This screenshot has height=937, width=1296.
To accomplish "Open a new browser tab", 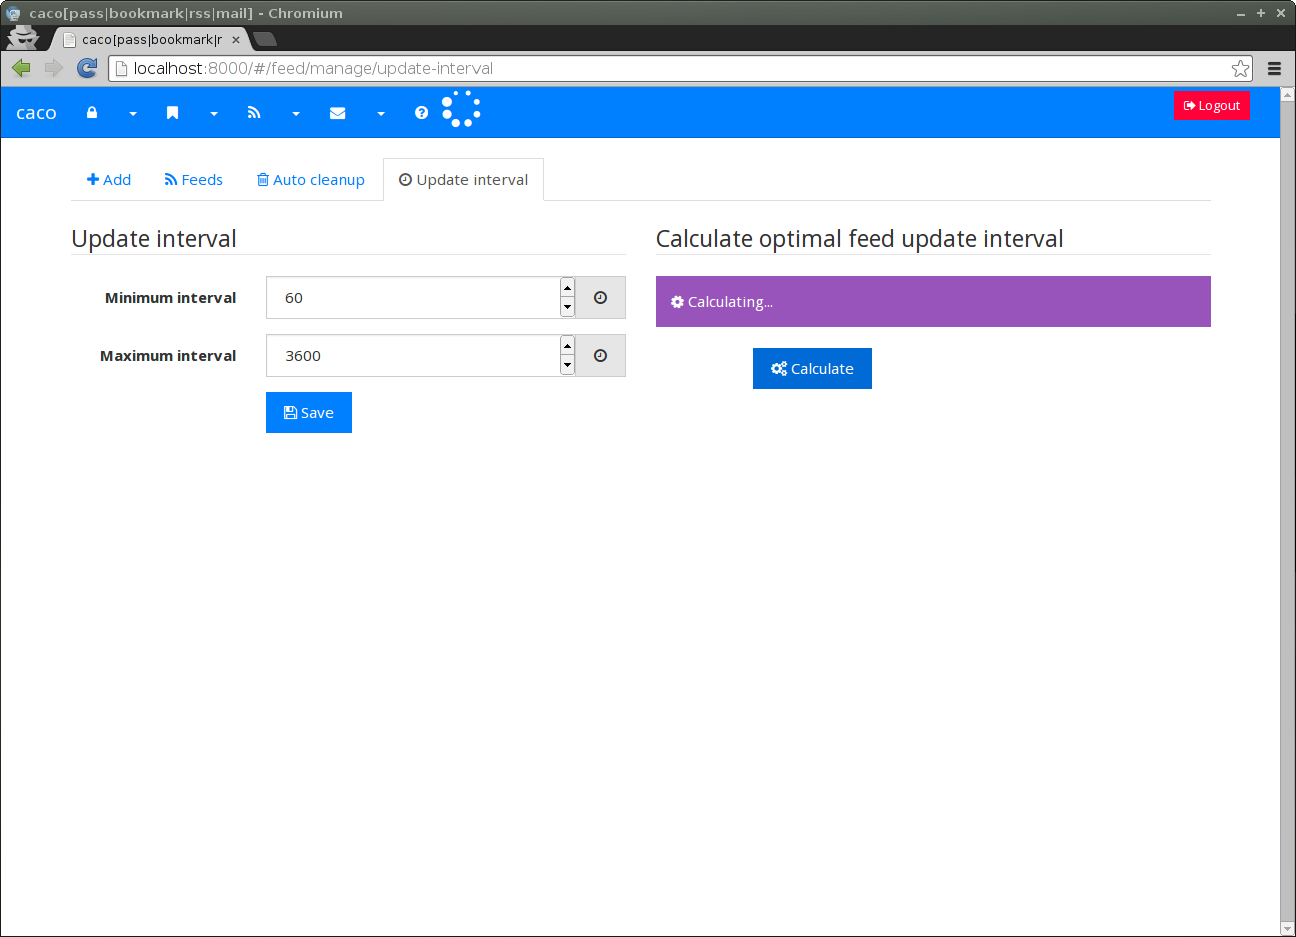I will coord(265,39).
